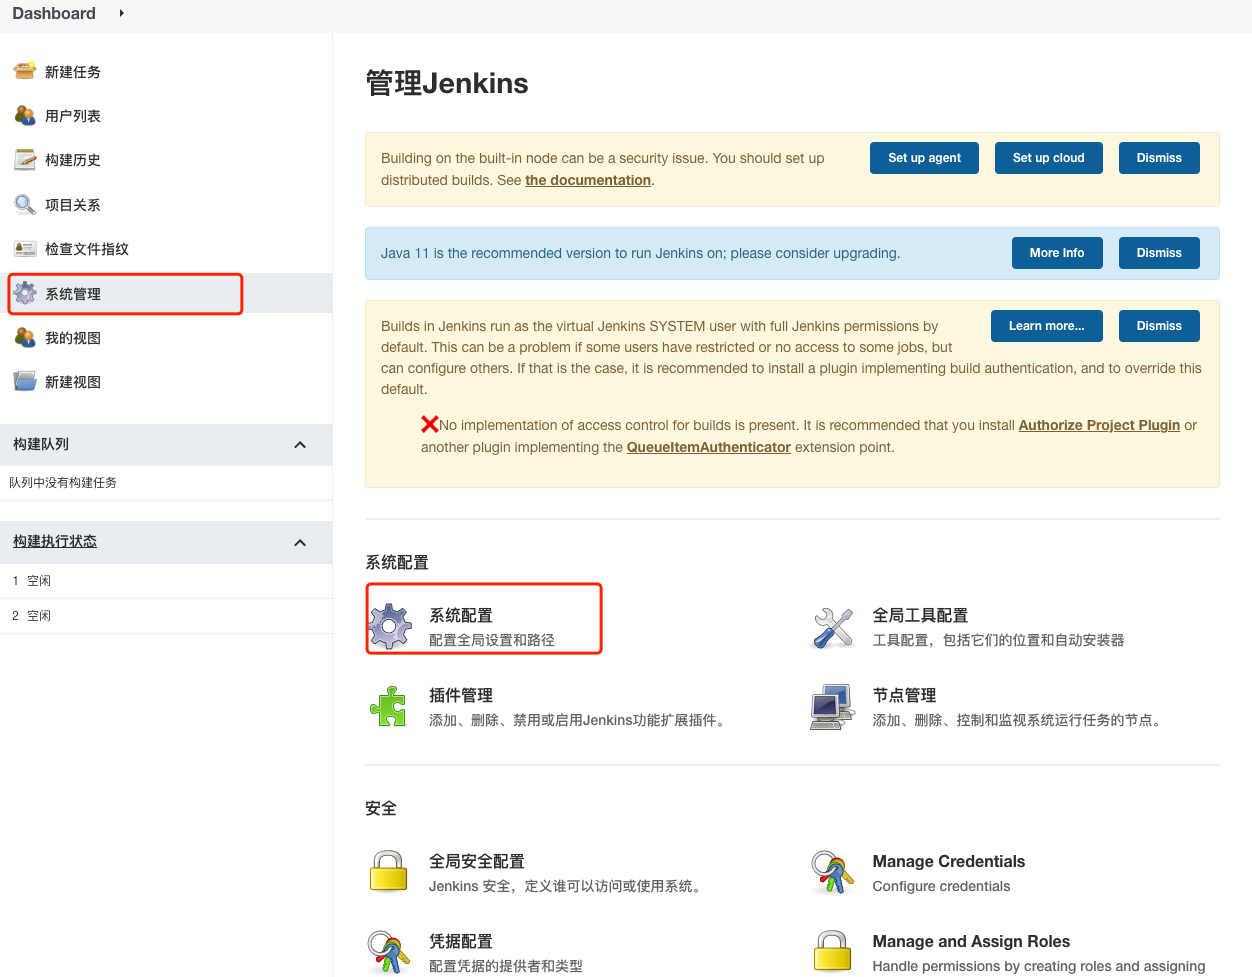
Task: Click the Dashboard breadcrumb link
Action: [x=54, y=13]
